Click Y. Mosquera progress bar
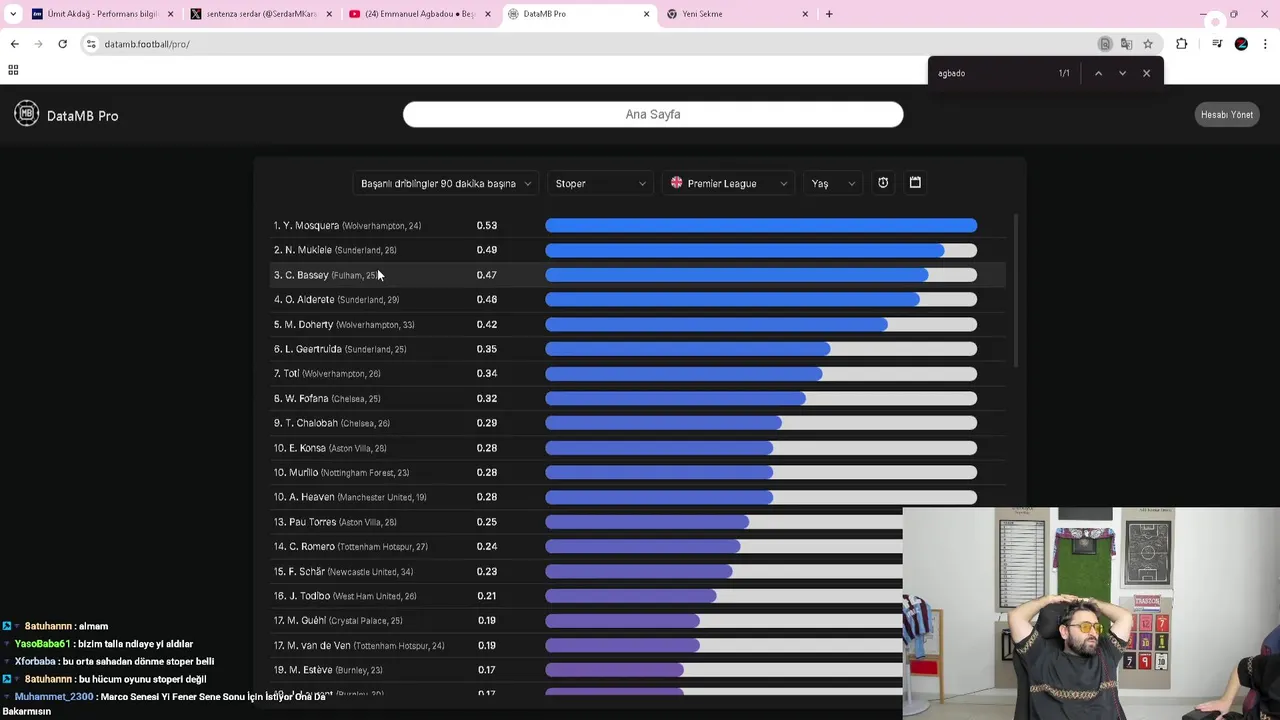 click(x=761, y=225)
